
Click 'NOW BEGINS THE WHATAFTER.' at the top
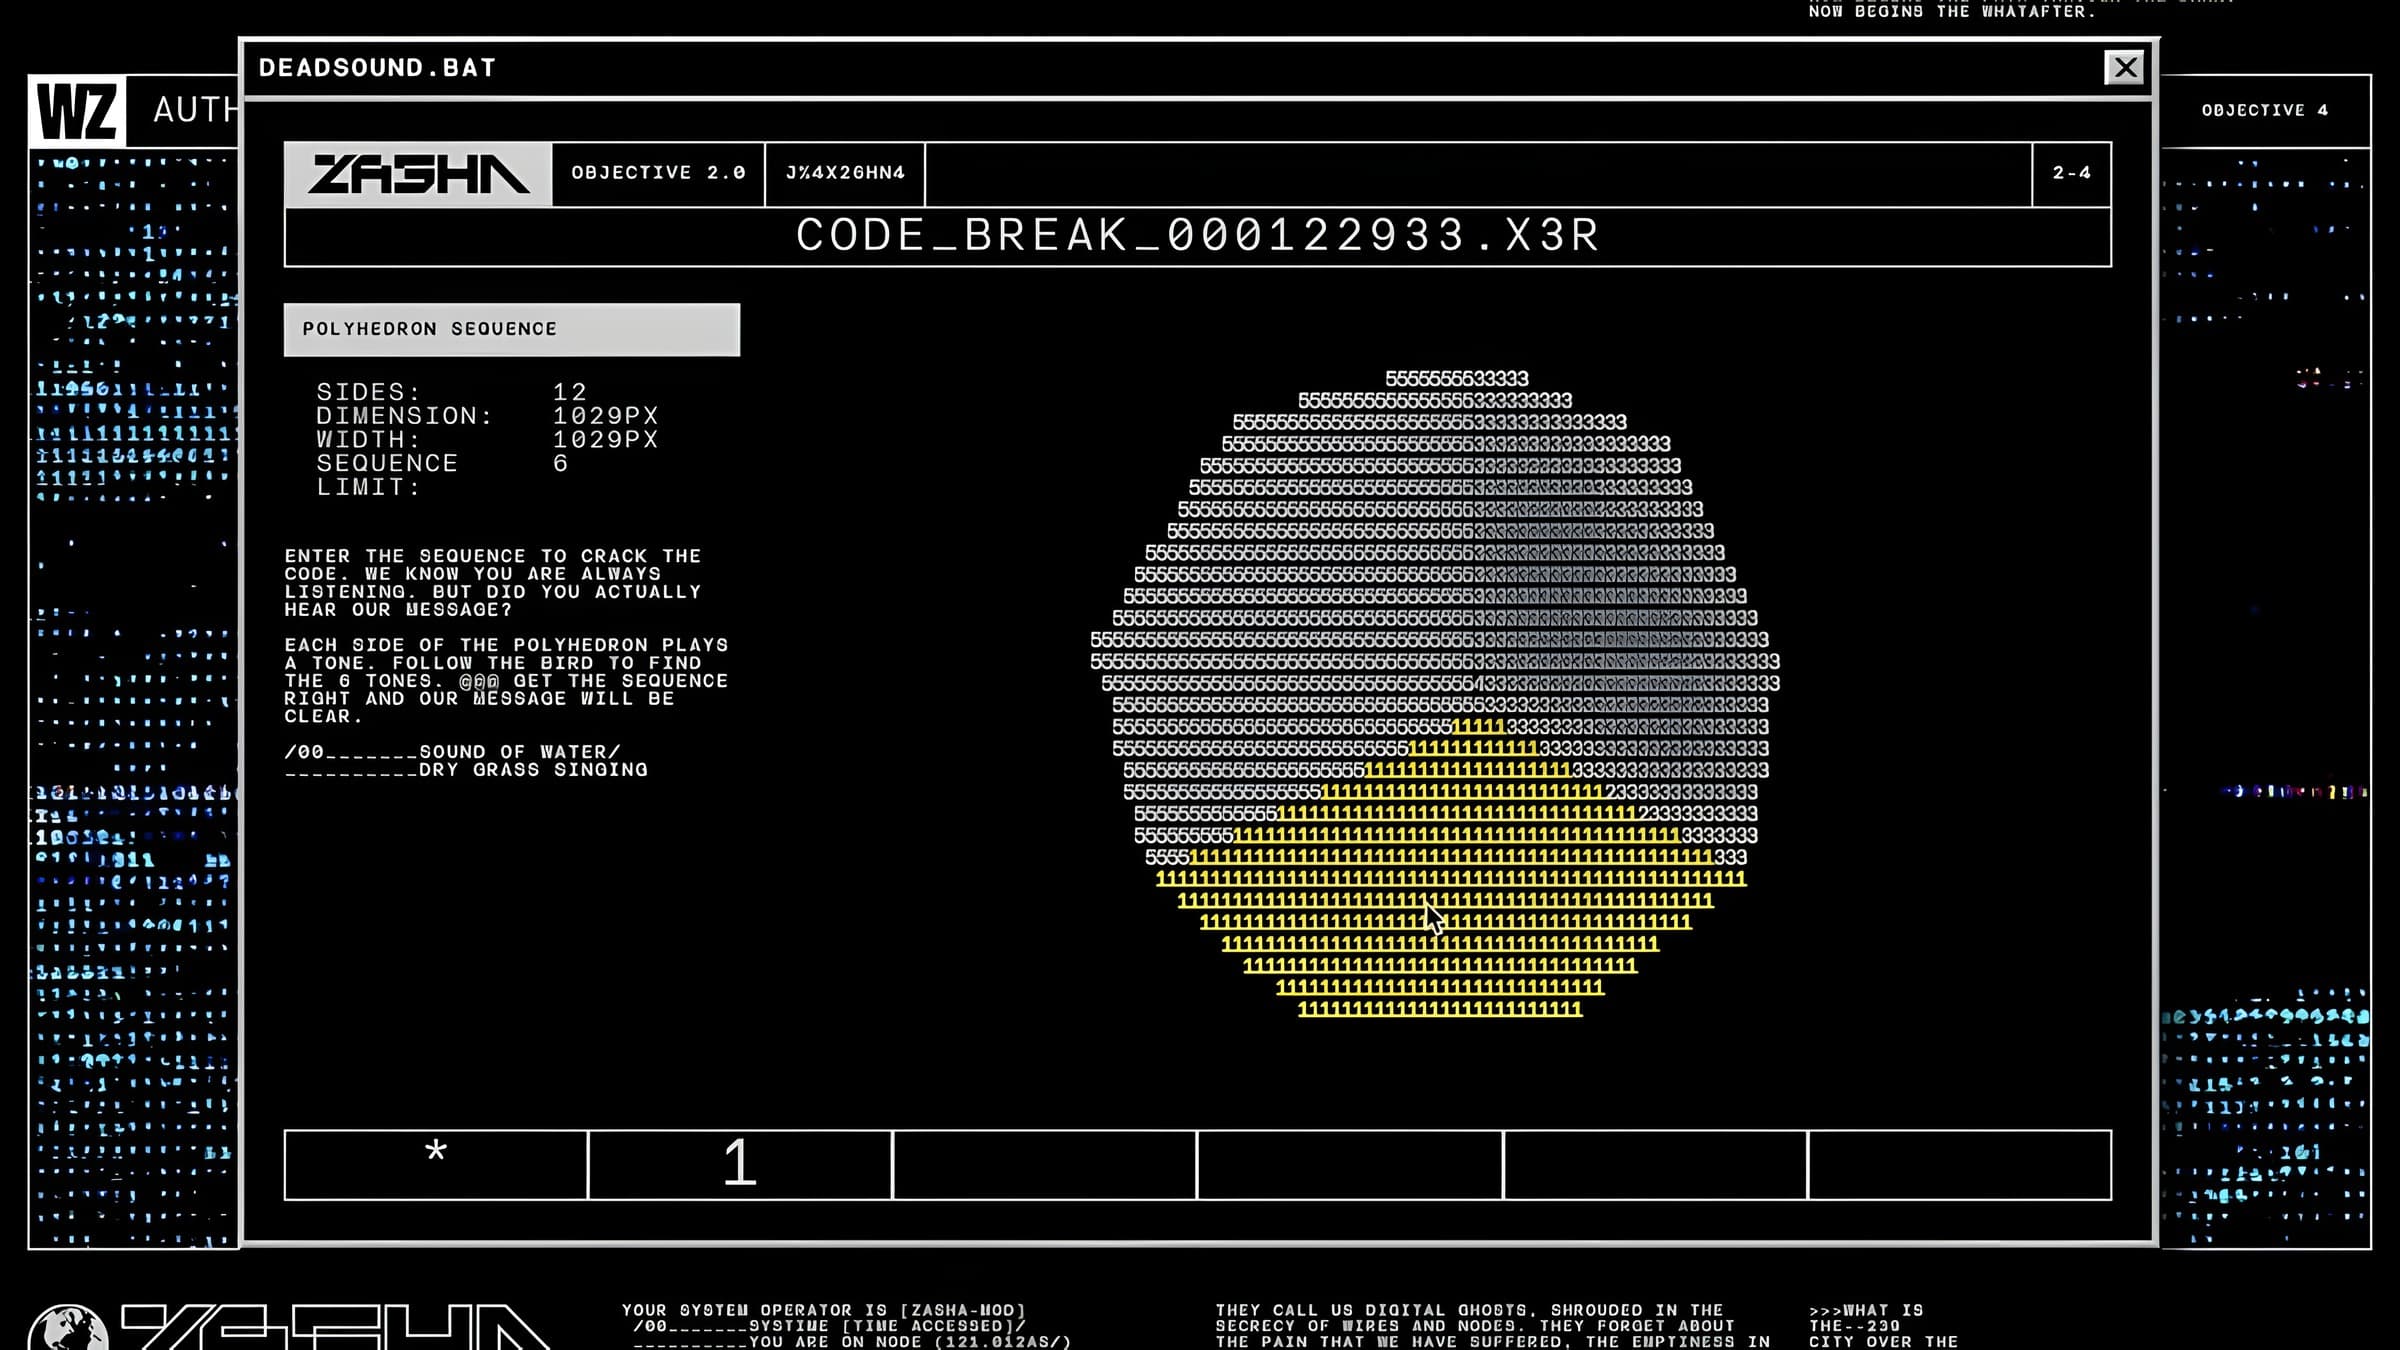click(1952, 12)
